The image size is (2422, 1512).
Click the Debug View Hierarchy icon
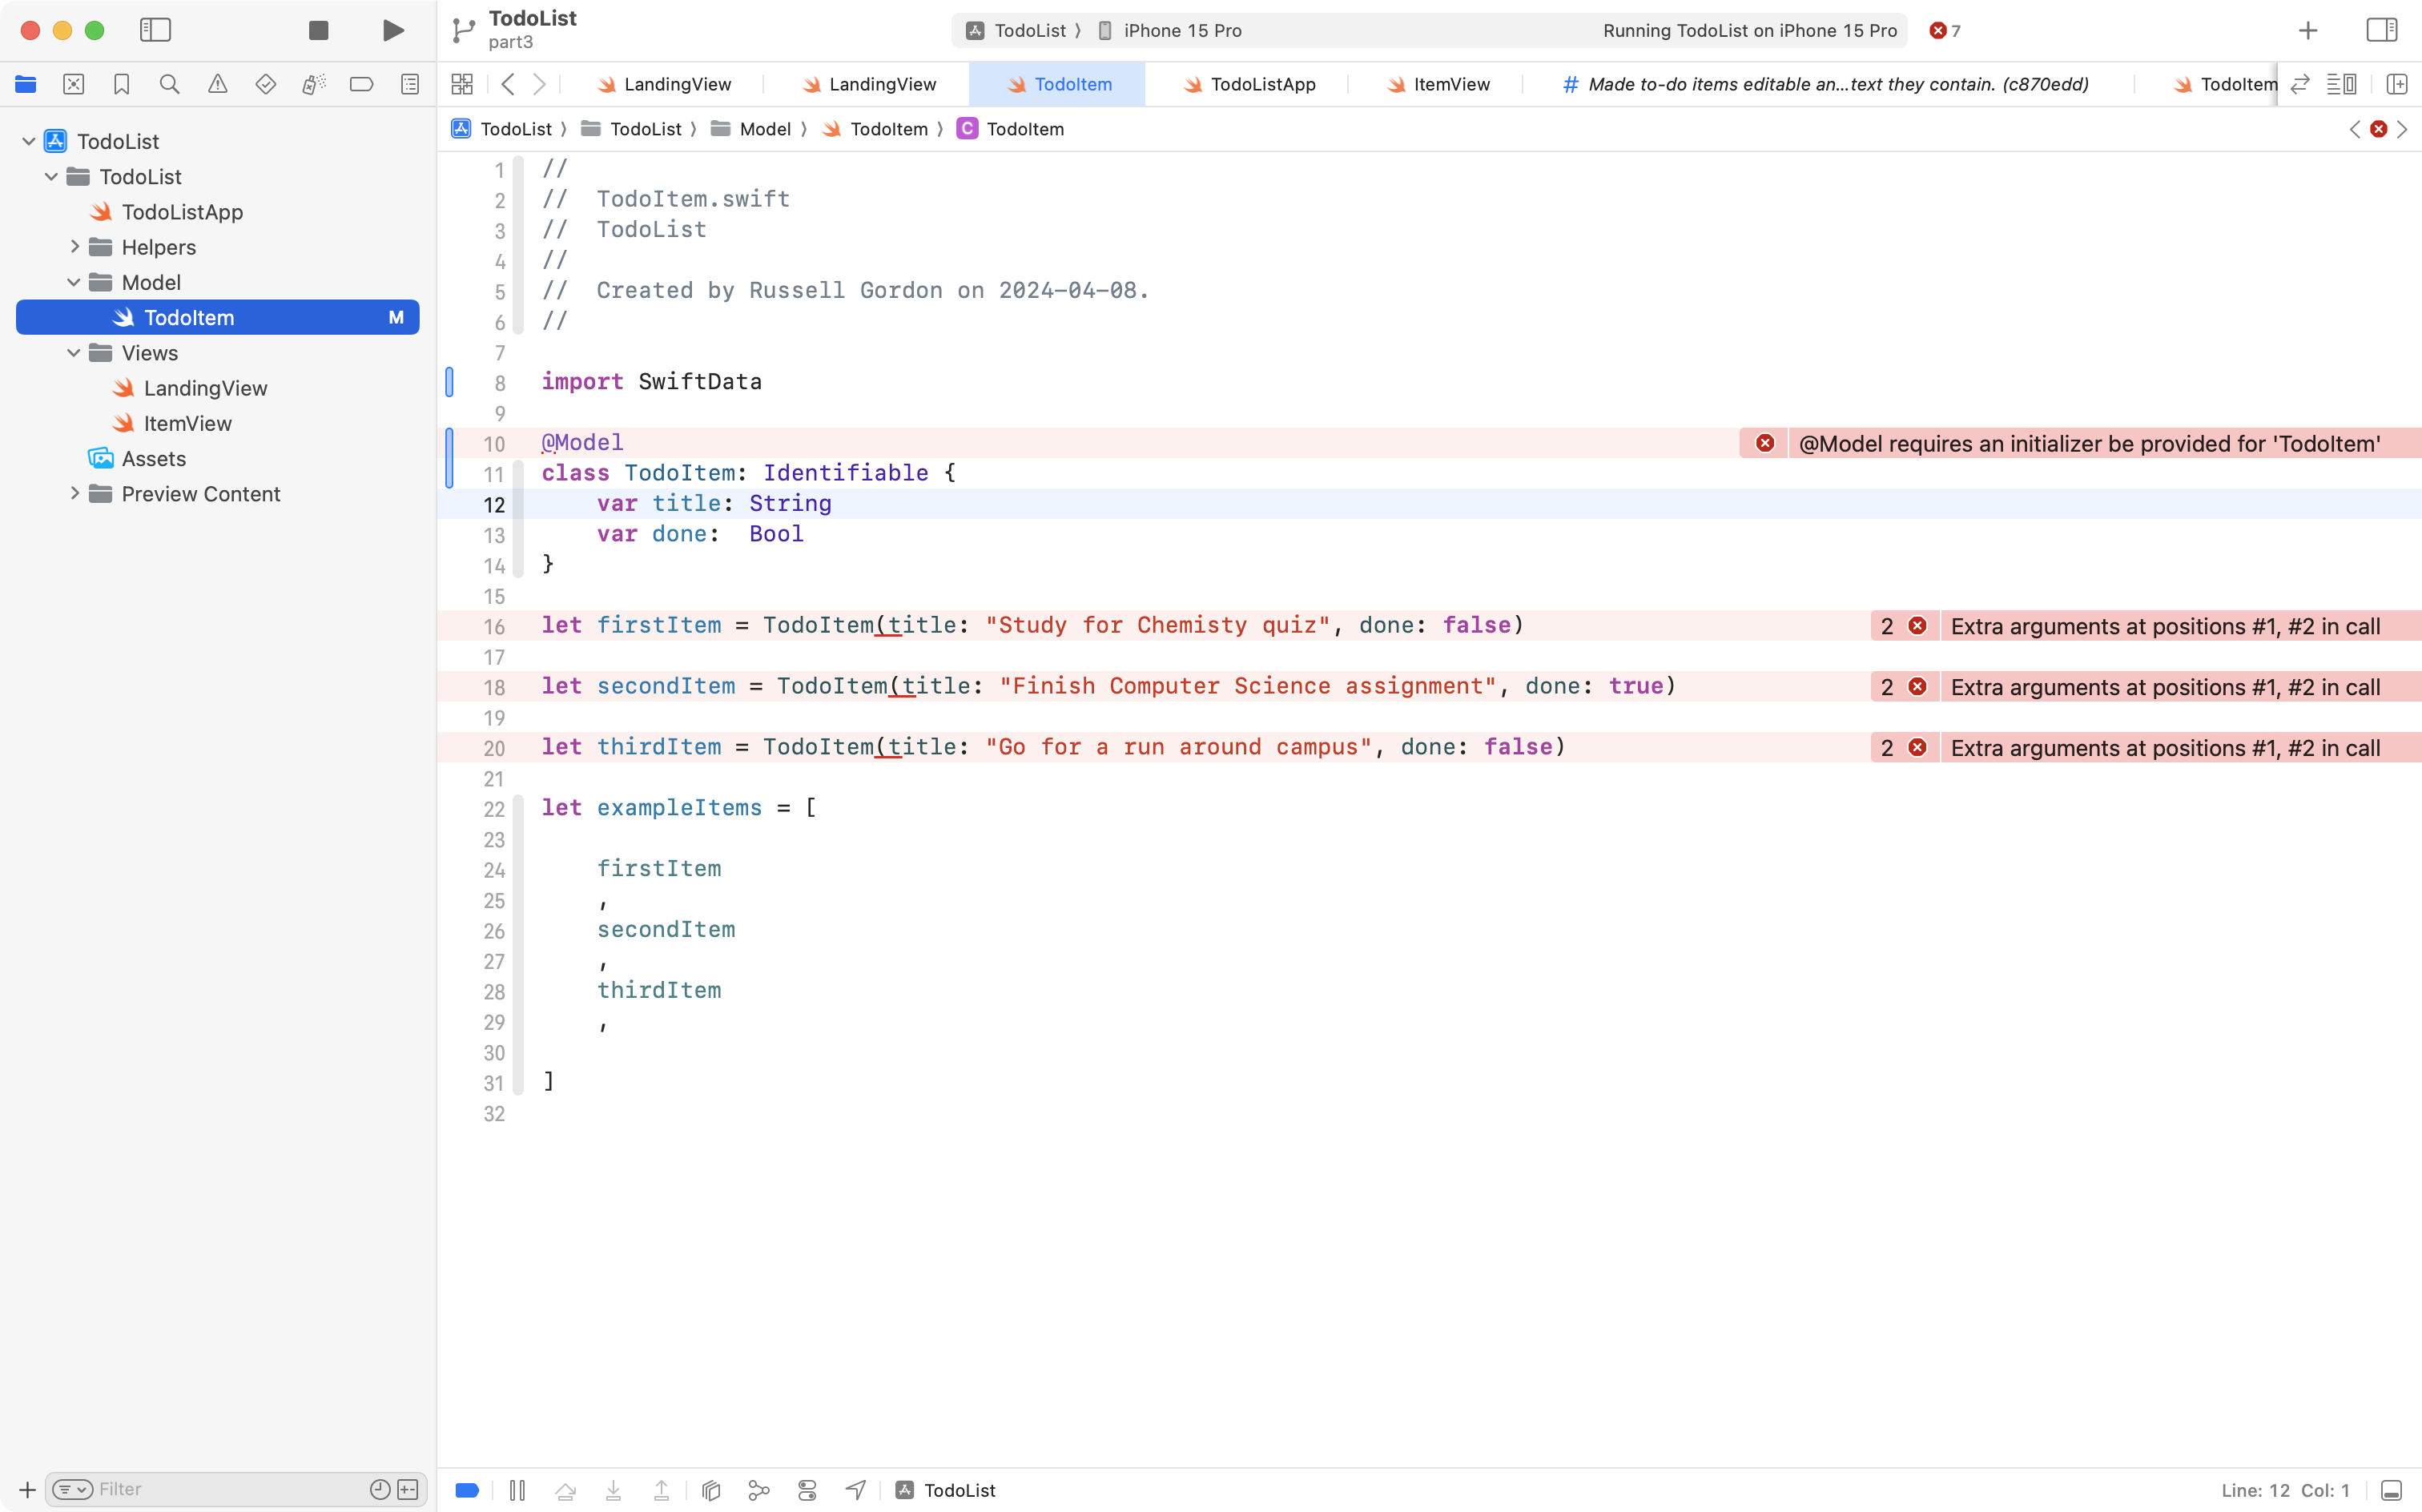click(x=710, y=1489)
